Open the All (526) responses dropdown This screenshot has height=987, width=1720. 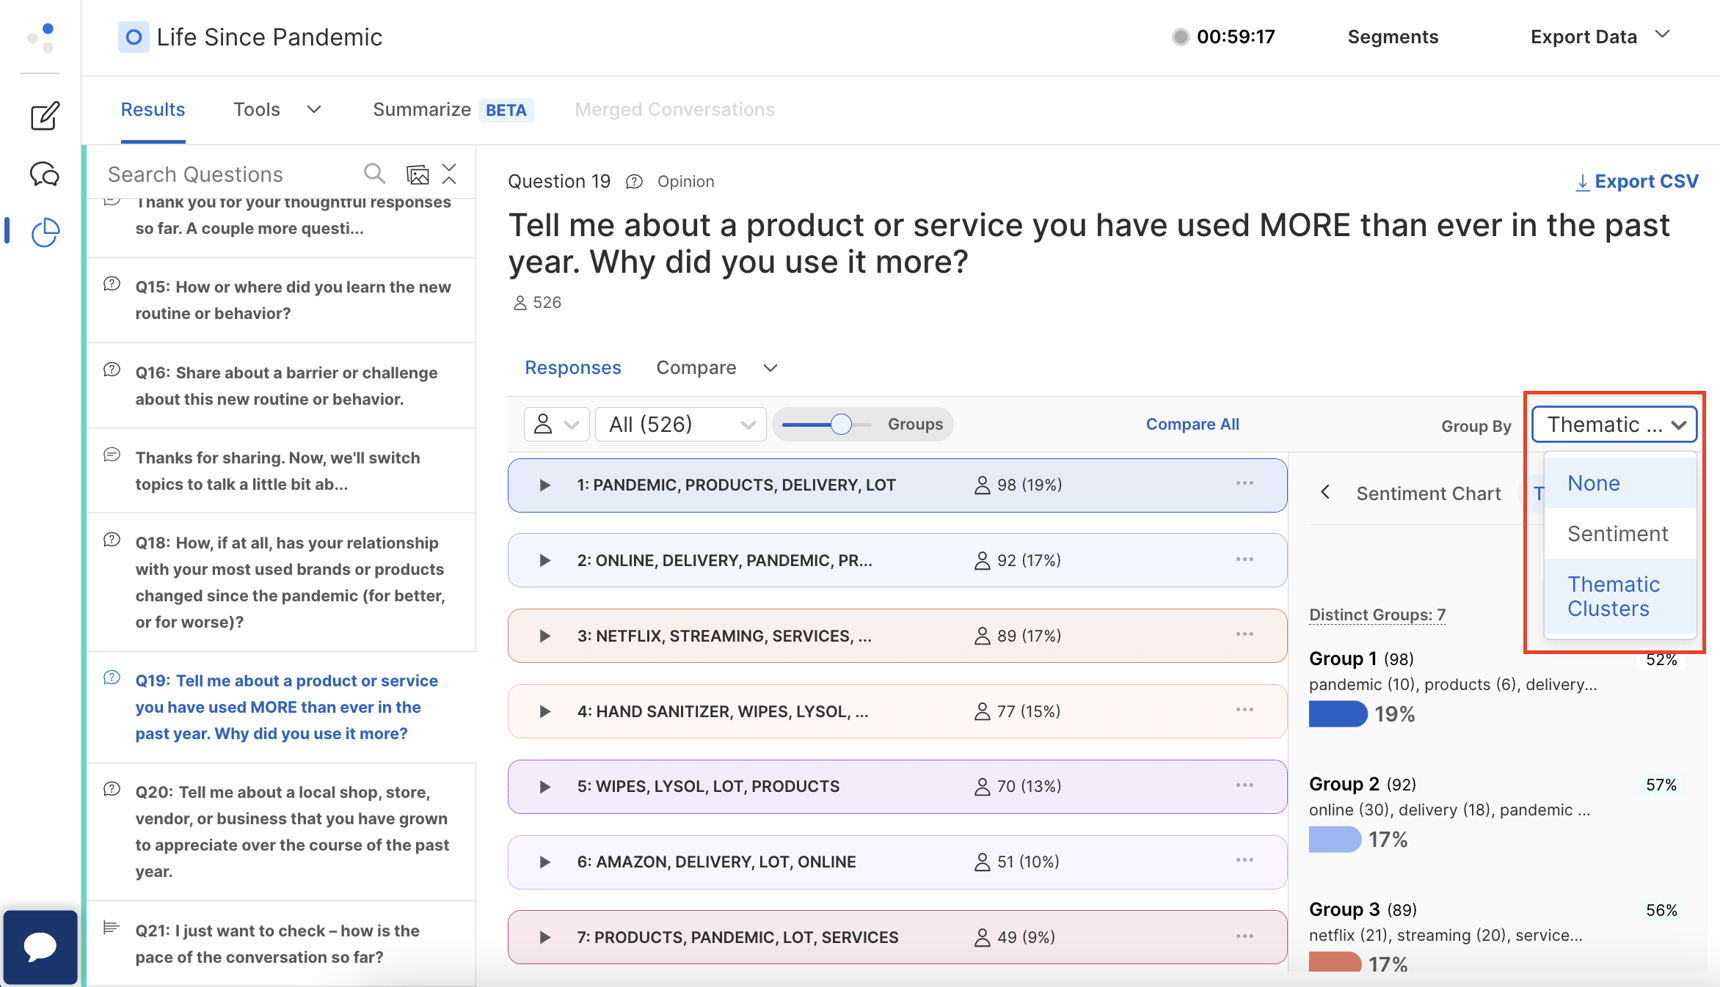tap(680, 424)
